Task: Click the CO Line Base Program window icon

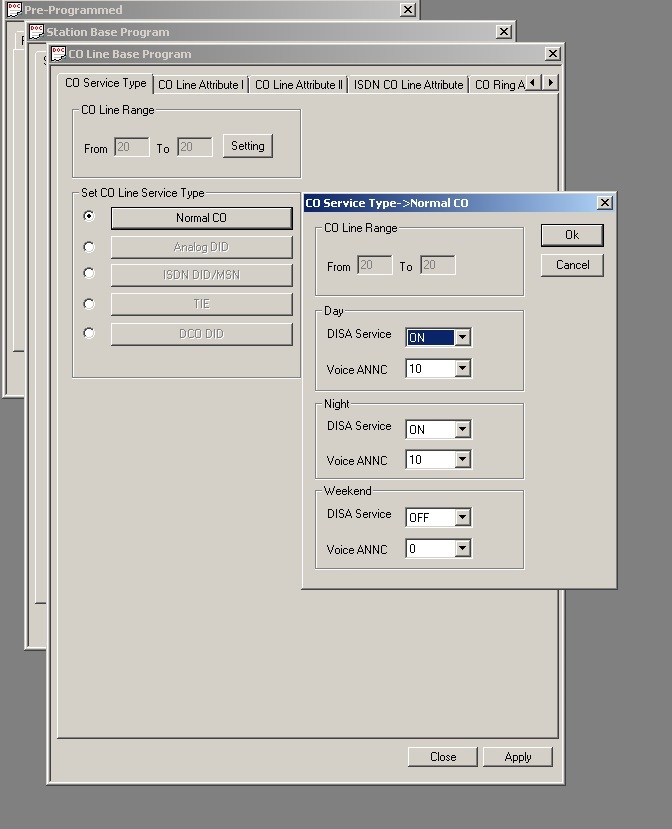Action: click(x=59, y=54)
